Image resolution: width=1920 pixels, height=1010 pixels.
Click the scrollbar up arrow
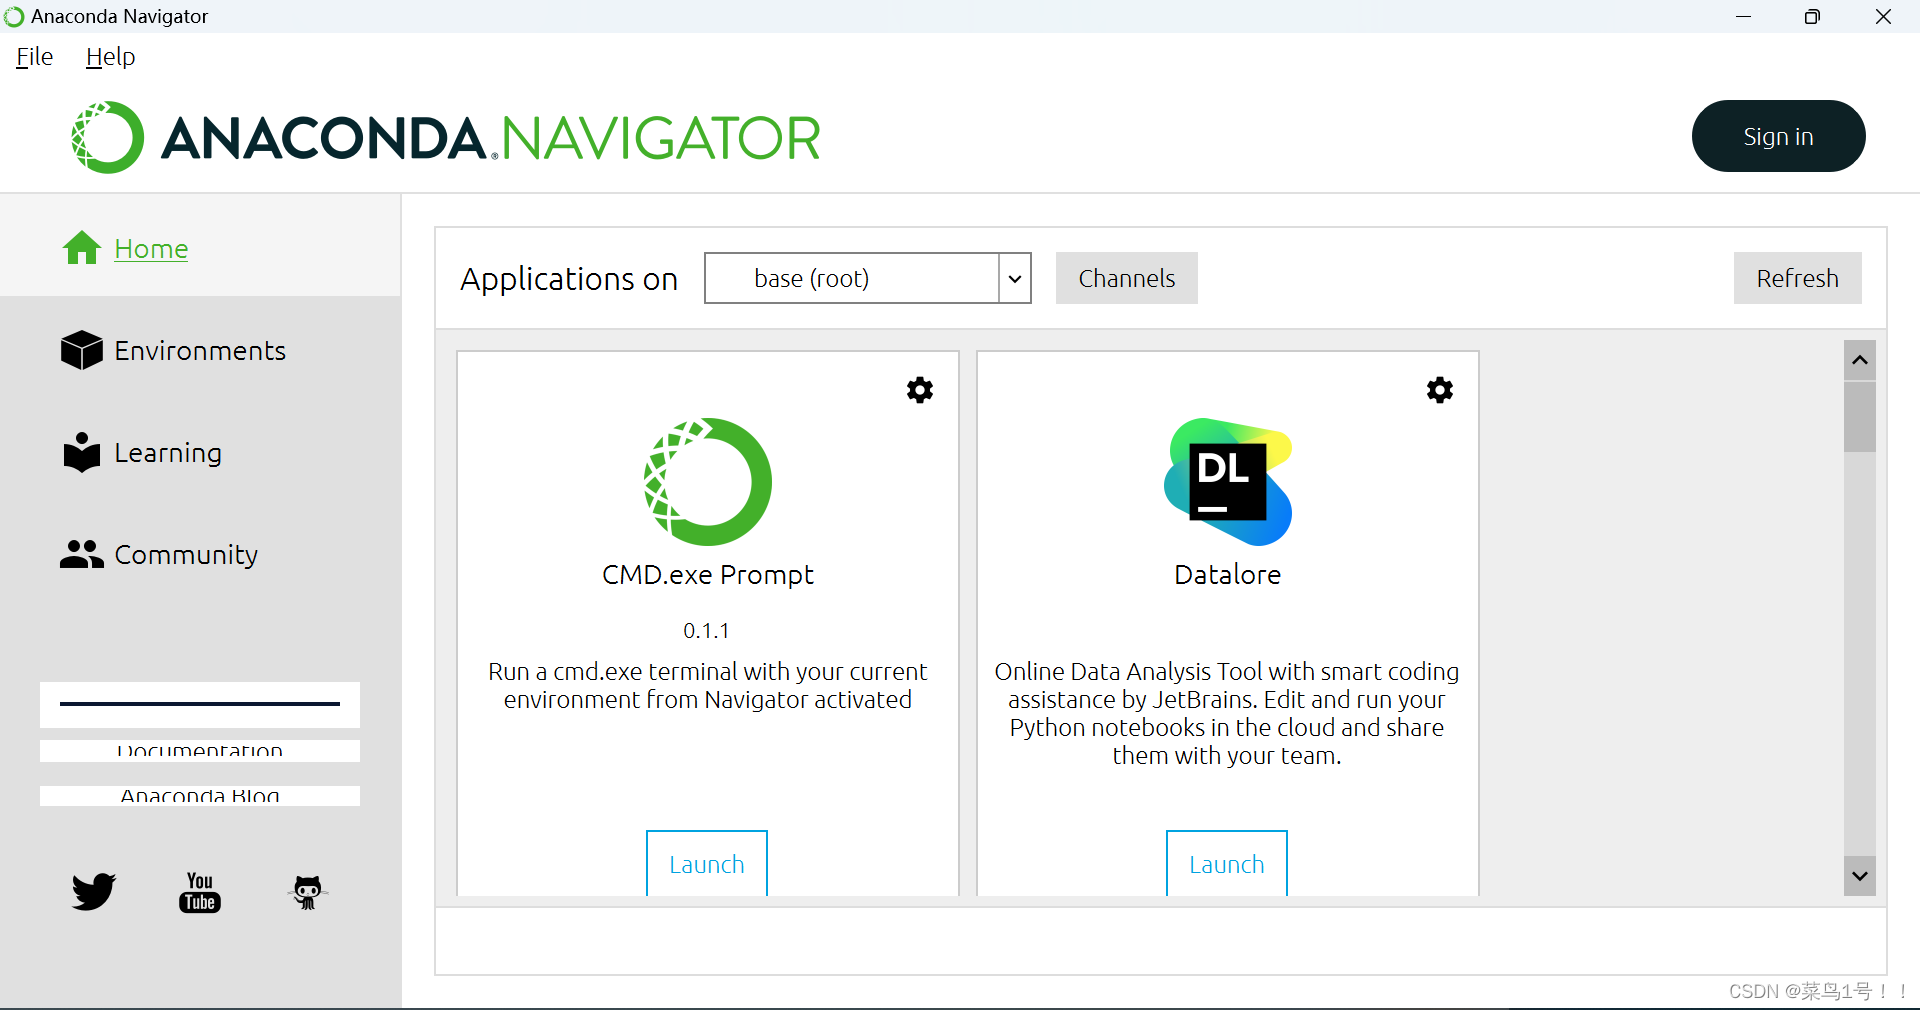pyautogui.click(x=1860, y=360)
